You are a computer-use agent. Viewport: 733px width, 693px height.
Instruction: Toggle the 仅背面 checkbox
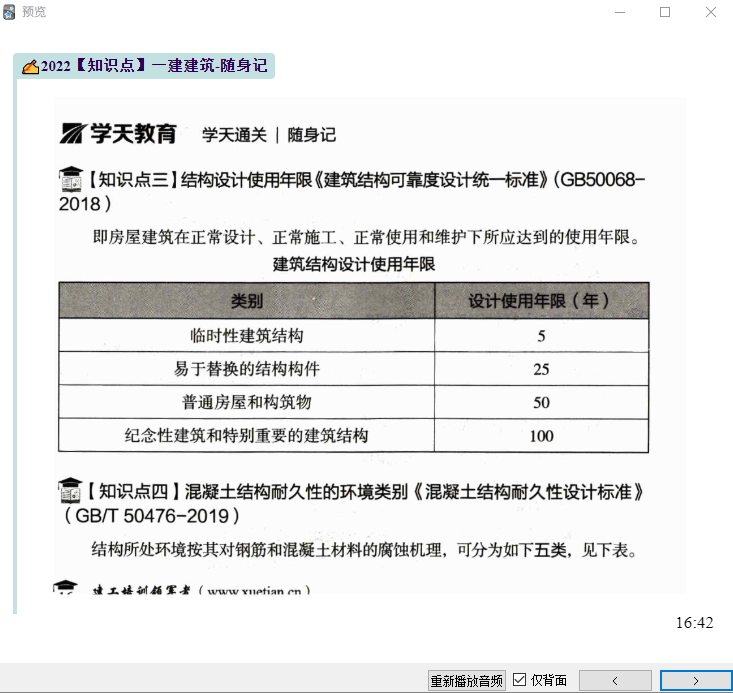519,679
